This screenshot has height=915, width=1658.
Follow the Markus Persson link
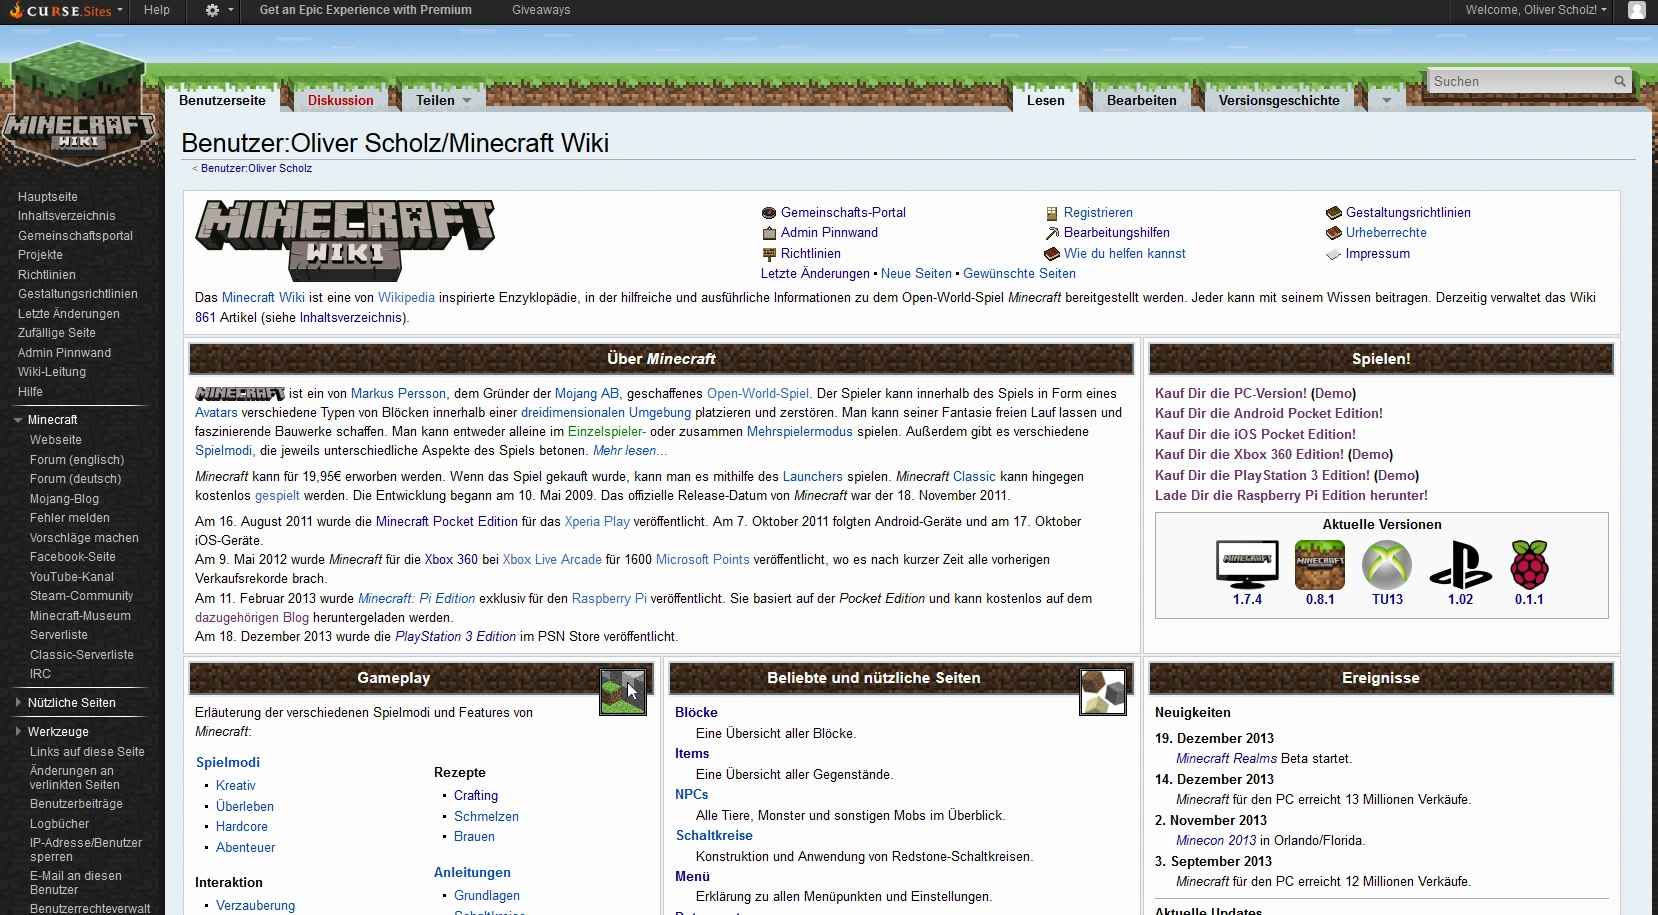[399, 394]
